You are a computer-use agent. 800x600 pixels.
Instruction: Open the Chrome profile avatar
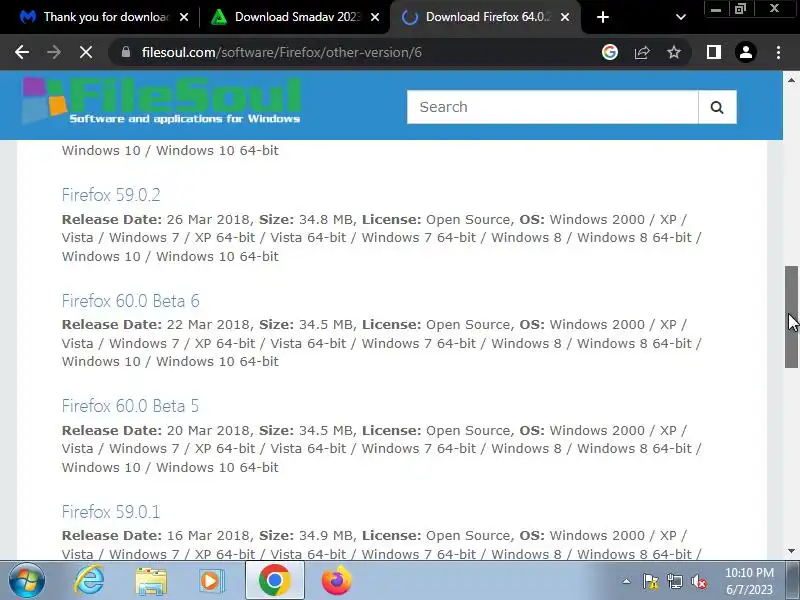coord(746,52)
